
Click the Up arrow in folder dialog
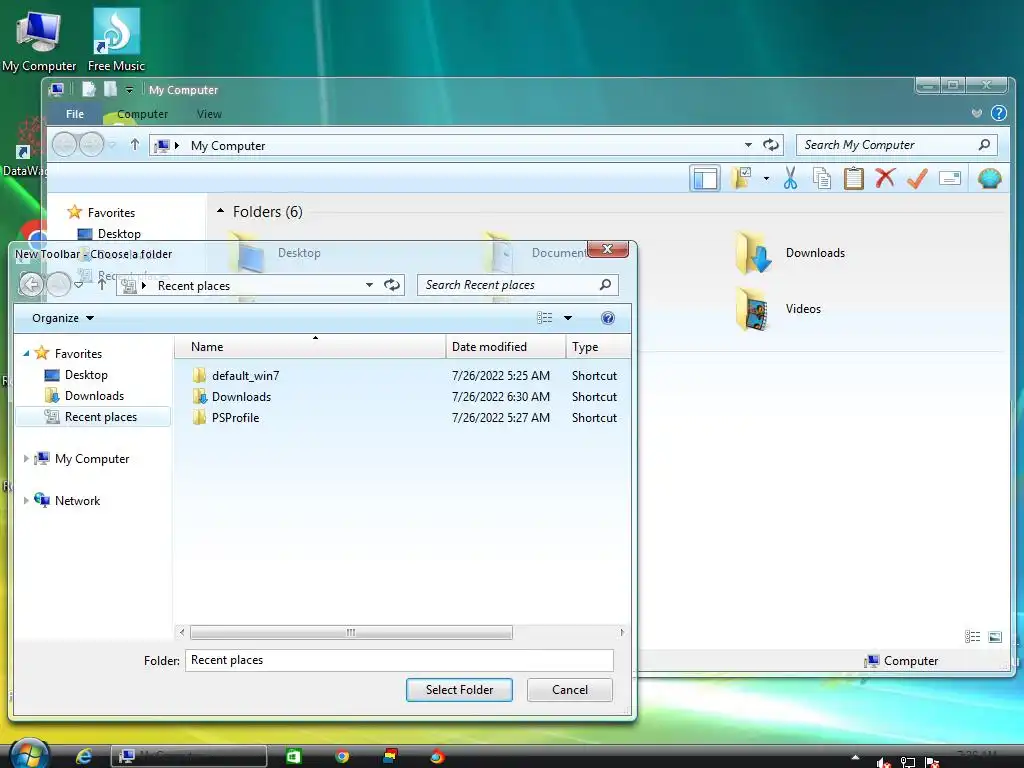point(102,284)
